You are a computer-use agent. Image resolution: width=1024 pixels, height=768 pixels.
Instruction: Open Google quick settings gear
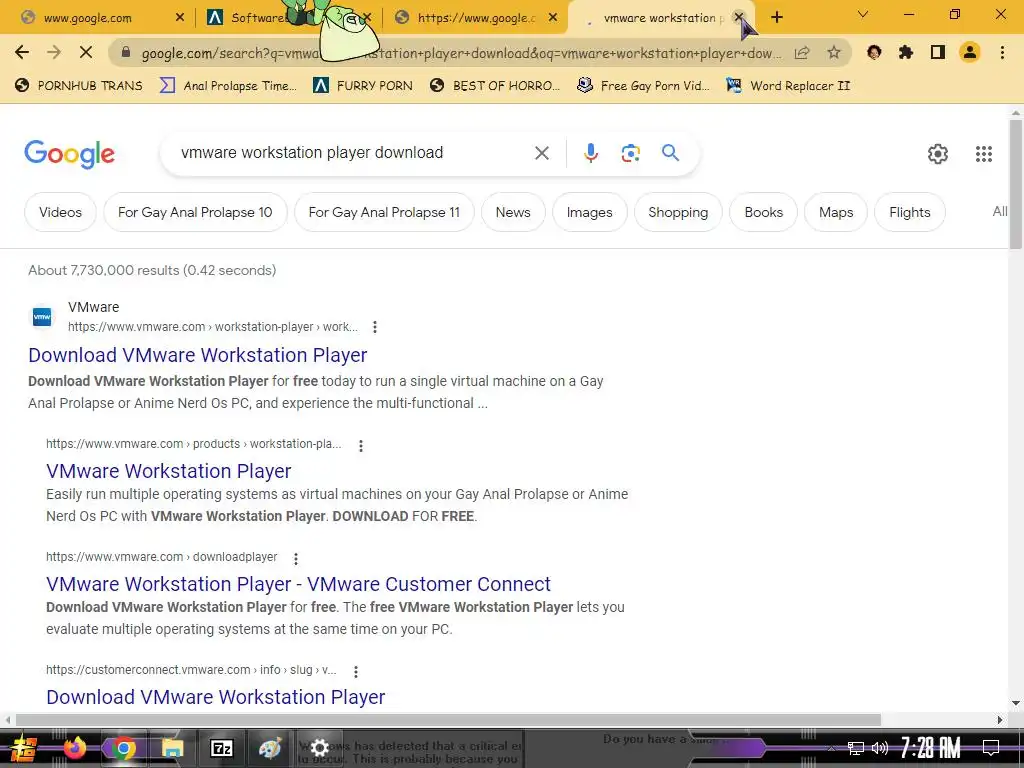tap(938, 154)
